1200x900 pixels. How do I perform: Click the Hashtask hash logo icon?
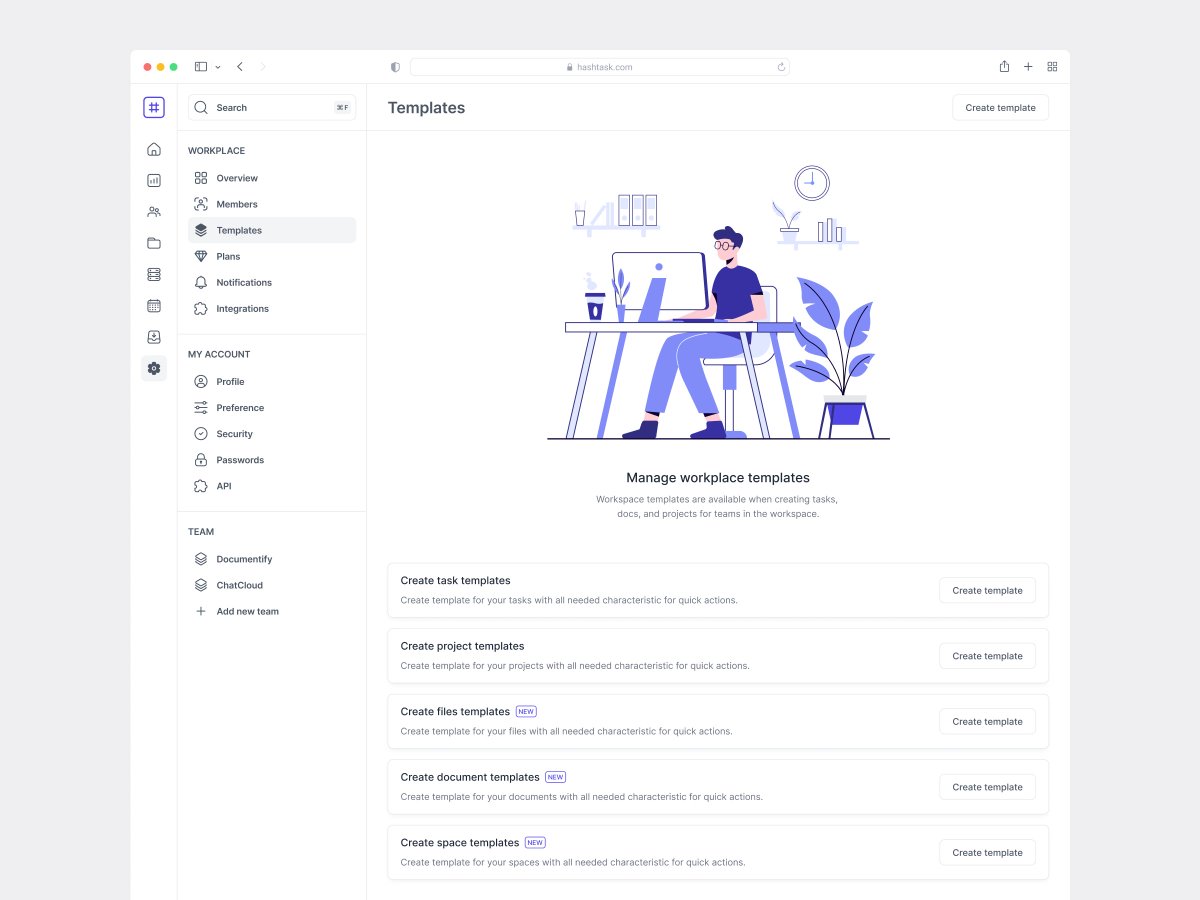tap(154, 107)
